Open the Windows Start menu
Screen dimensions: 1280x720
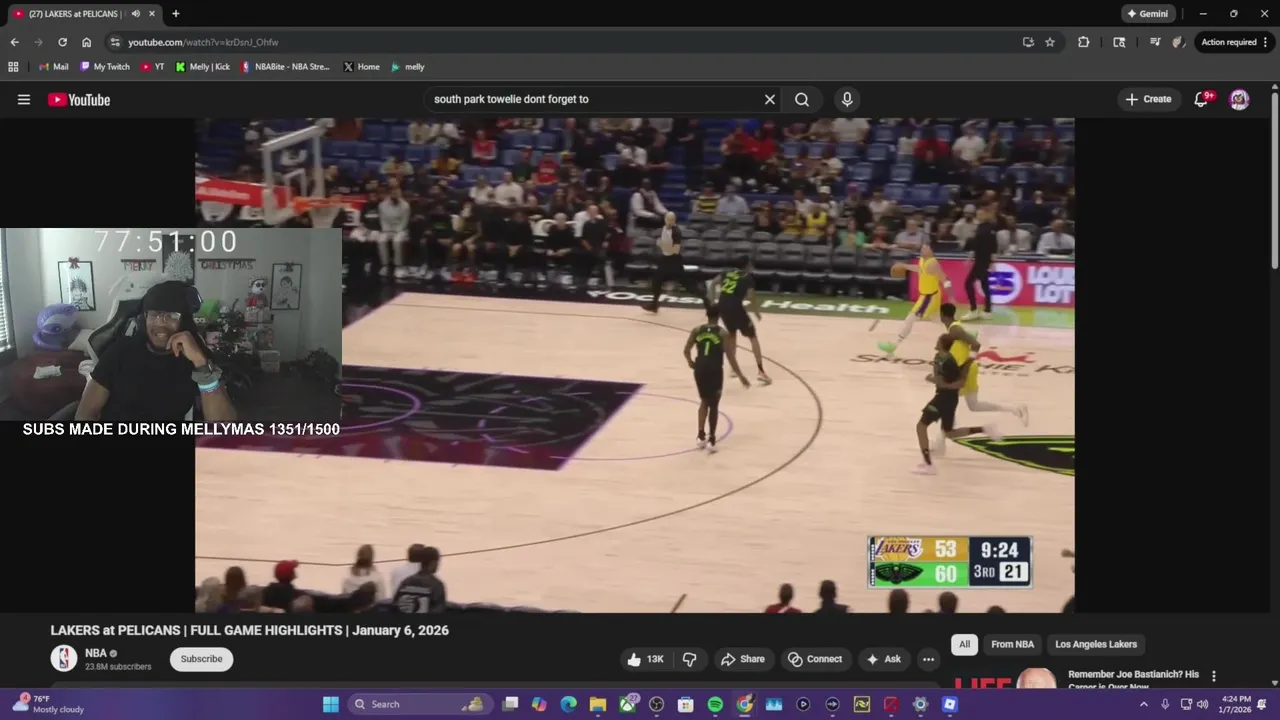tap(330, 704)
